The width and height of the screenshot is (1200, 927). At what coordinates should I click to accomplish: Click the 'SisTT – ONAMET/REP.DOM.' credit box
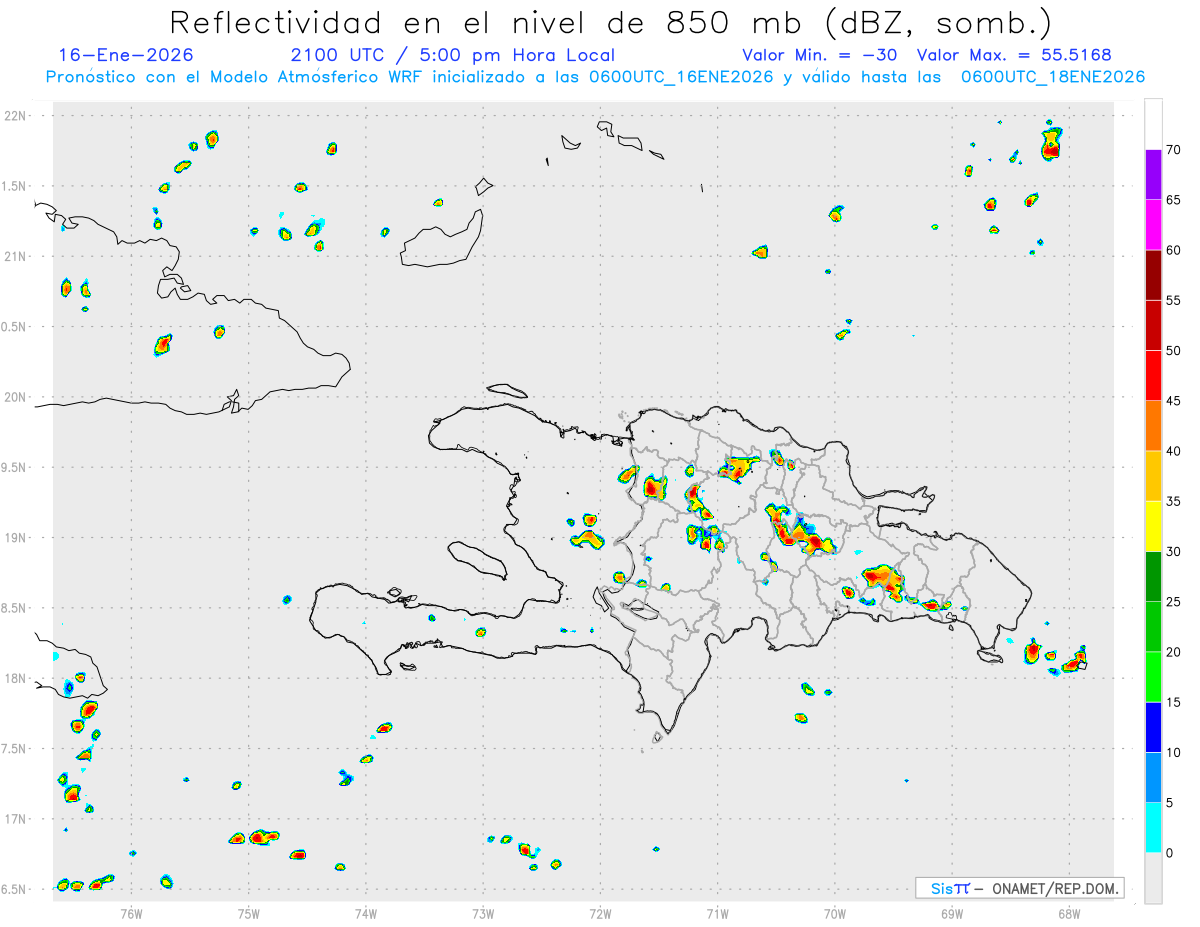tap(1019, 888)
